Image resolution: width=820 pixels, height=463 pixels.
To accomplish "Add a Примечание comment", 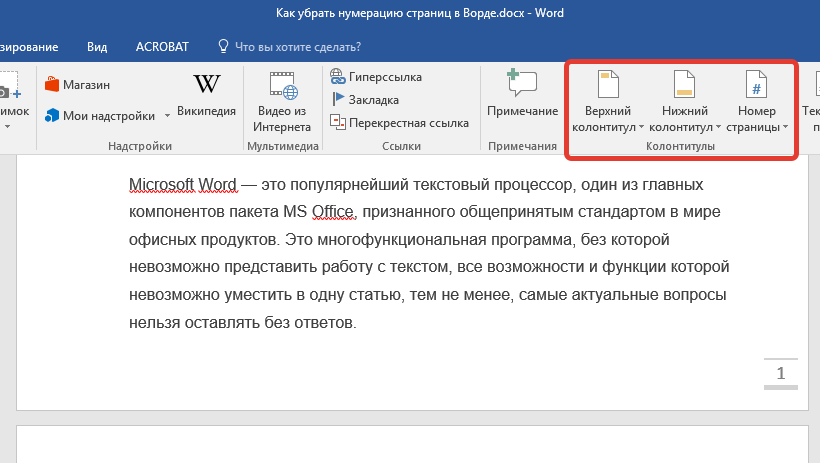I will (x=522, y=95).
